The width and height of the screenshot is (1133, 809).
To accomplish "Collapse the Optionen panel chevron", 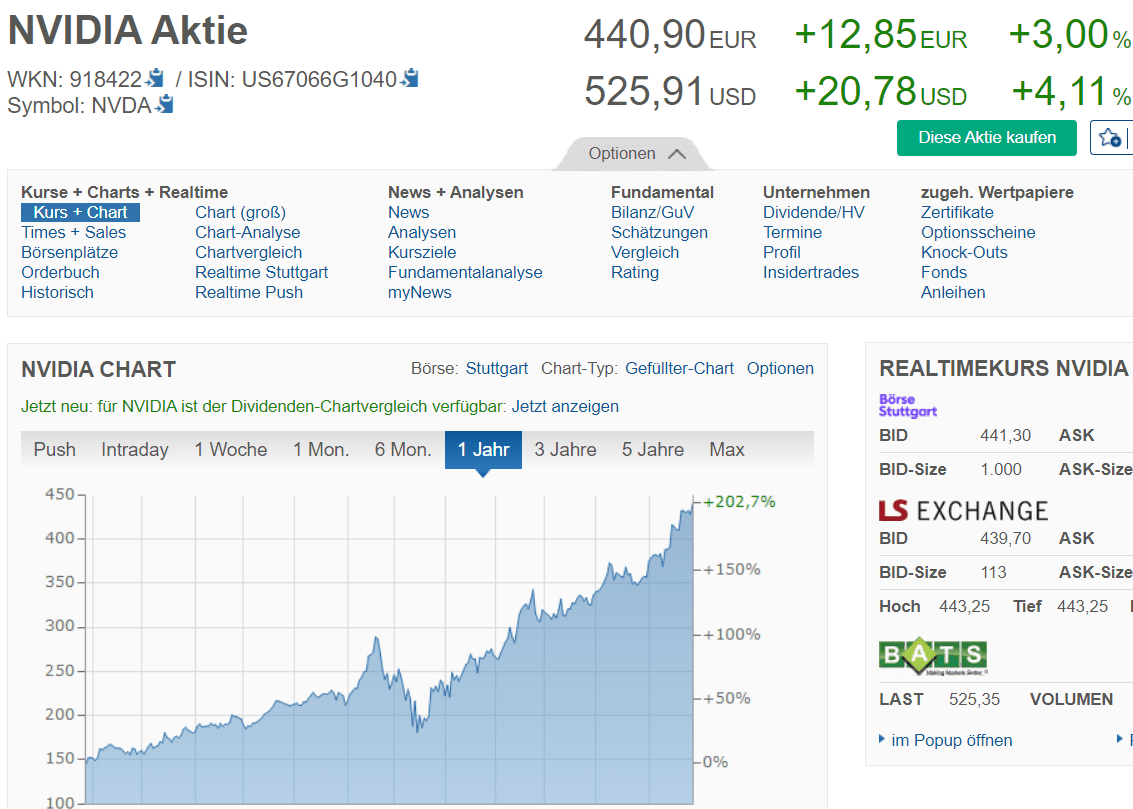I will [x=677, y=154].
